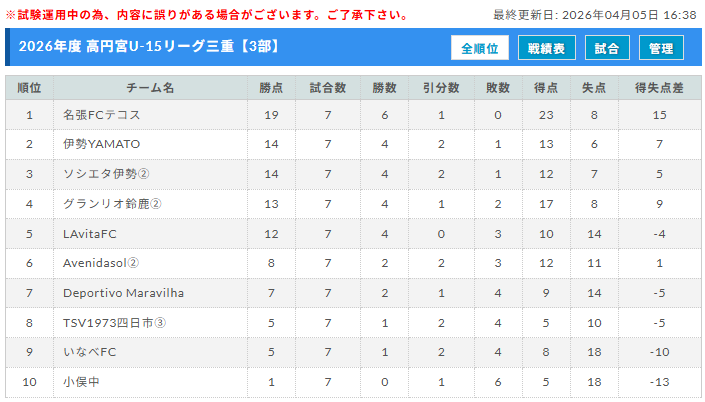Click the 得失点差 column header
This screenshot has width=705, height=402.
pos(659,87)
